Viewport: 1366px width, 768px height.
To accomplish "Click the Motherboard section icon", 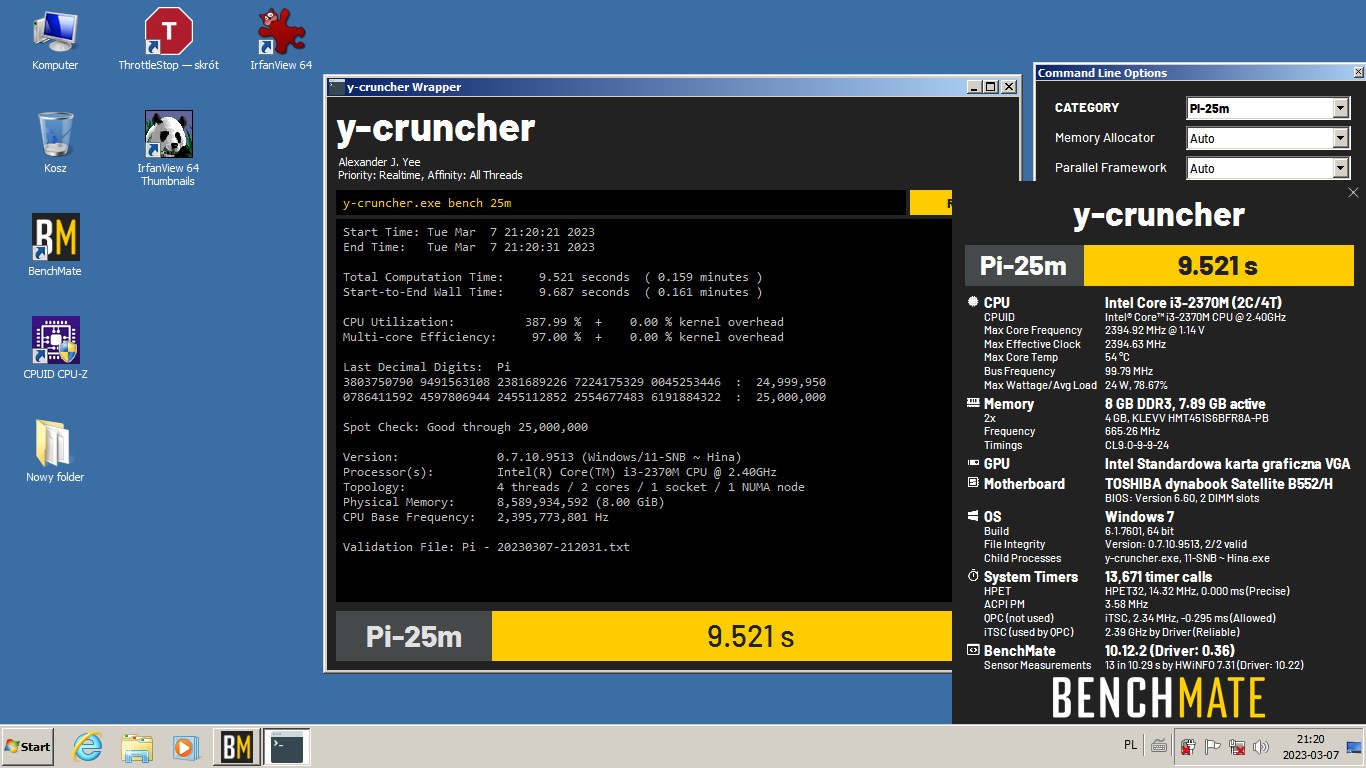I will [973, 483].
